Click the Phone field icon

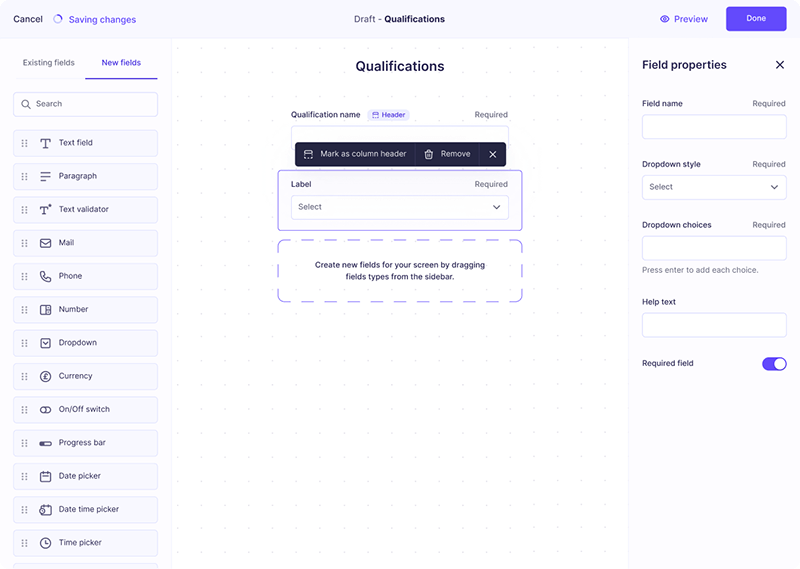(45, 277)
